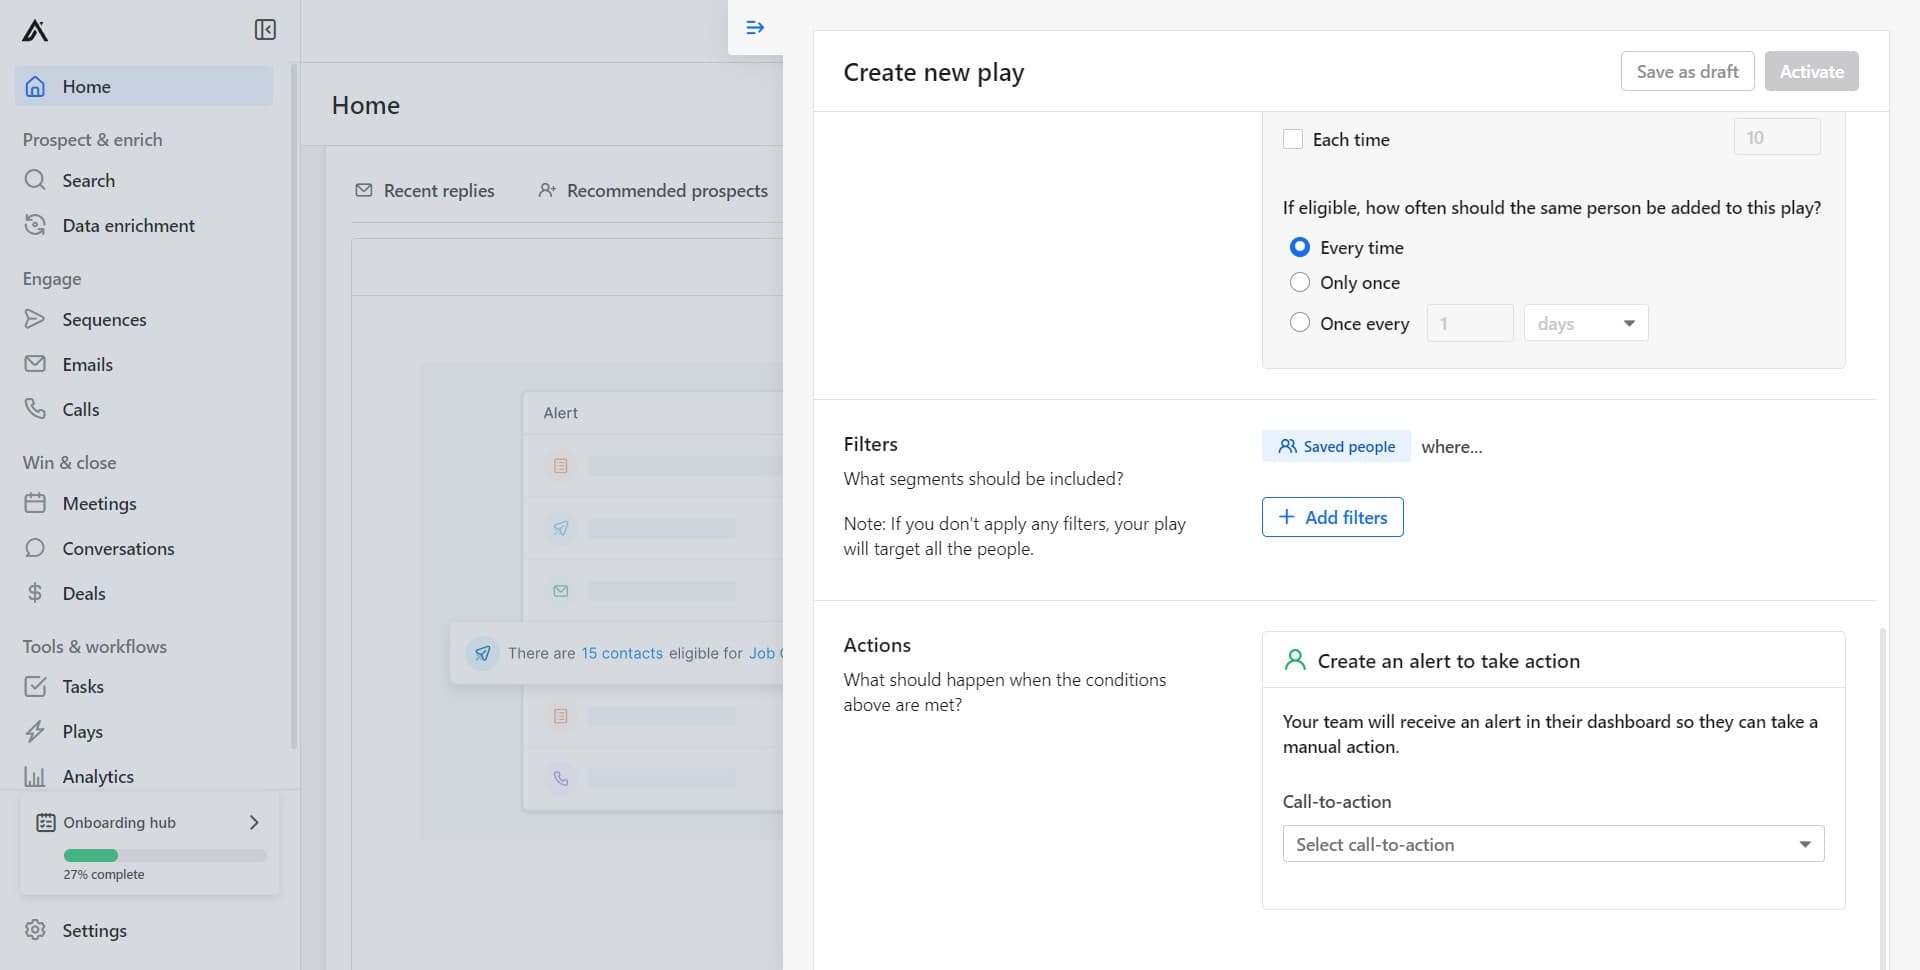Open the Plays section

click(82, 731)
